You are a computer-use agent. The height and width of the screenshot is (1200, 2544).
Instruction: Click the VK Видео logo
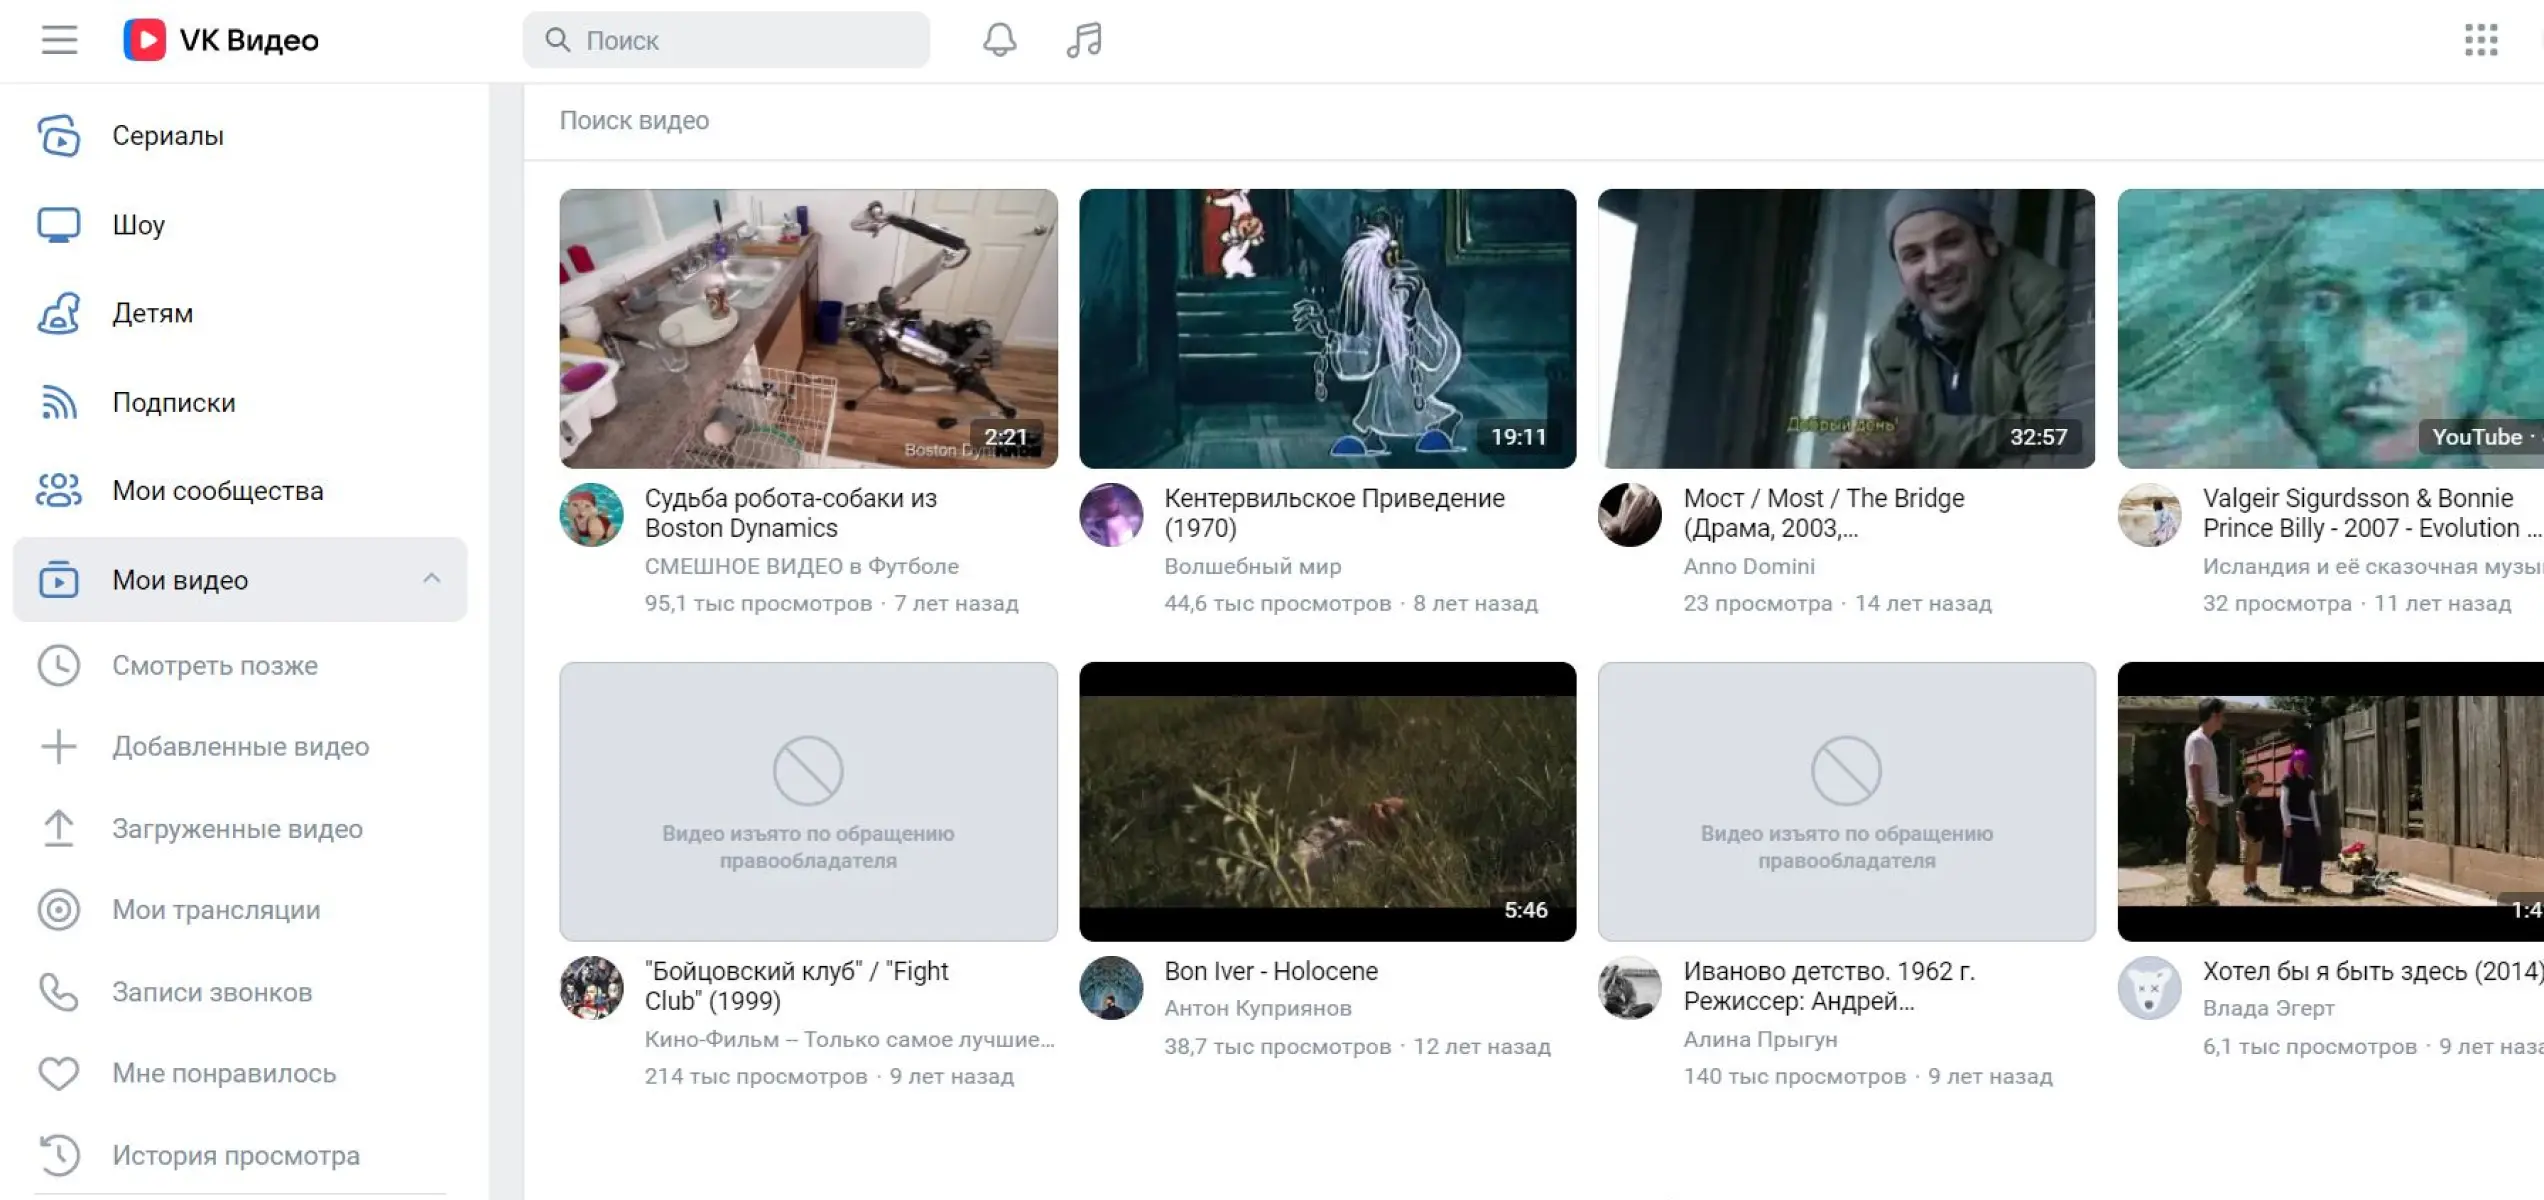221,40
